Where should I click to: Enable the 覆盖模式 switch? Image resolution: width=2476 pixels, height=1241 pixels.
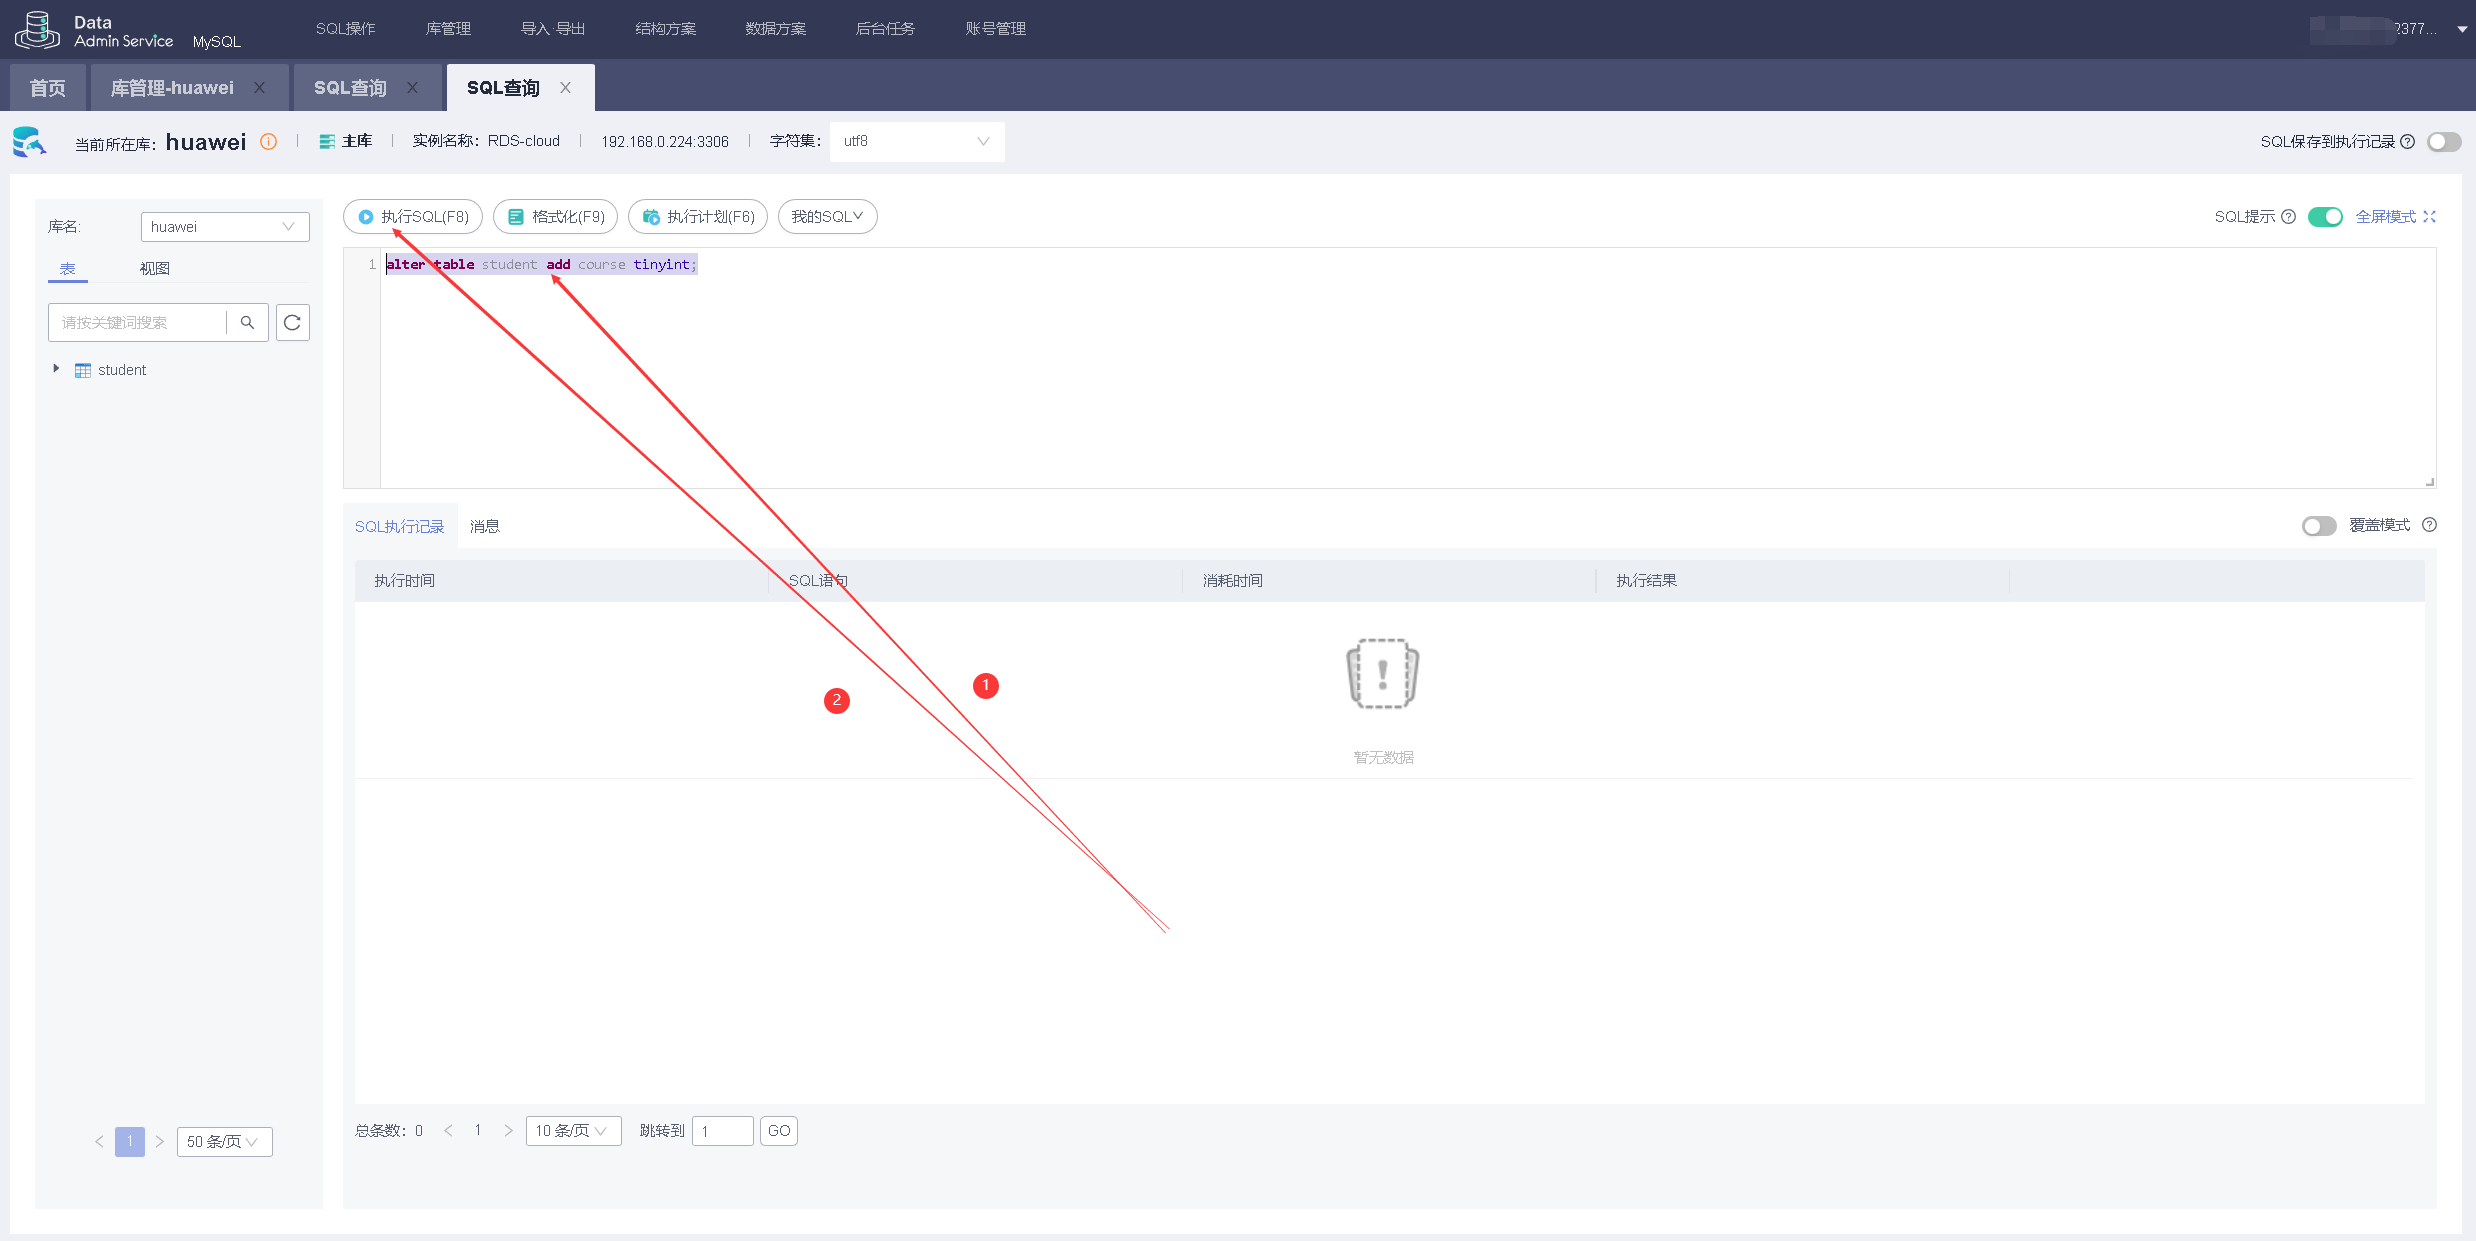2318,526
